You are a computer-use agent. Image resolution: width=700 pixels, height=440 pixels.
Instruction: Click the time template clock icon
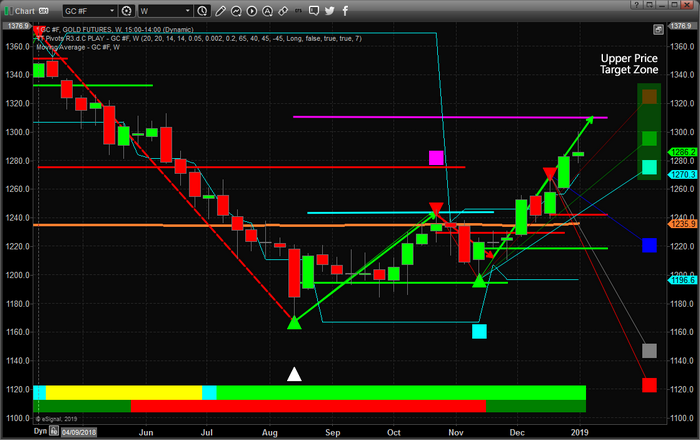coord(203,11)
